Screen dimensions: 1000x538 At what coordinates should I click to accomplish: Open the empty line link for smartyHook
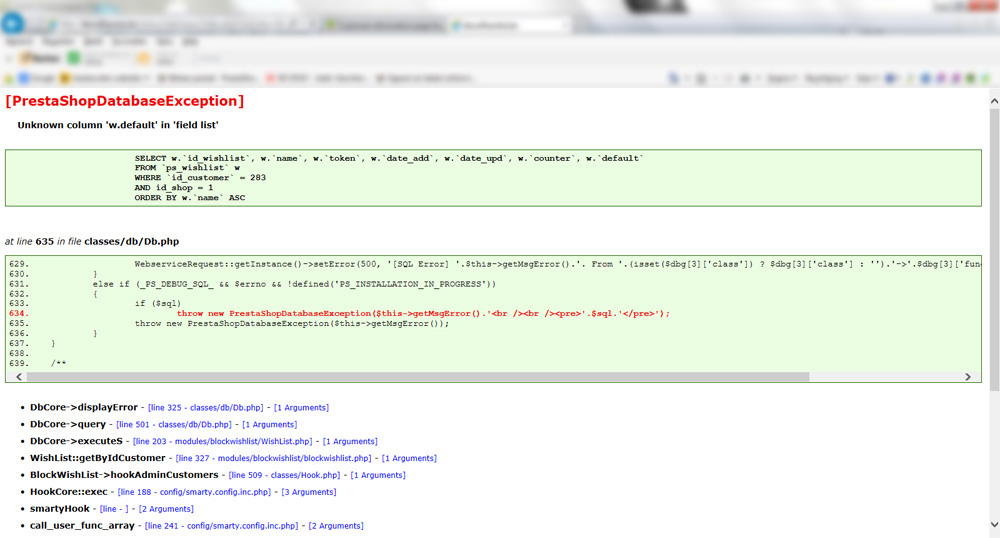[x=114, y=509]
